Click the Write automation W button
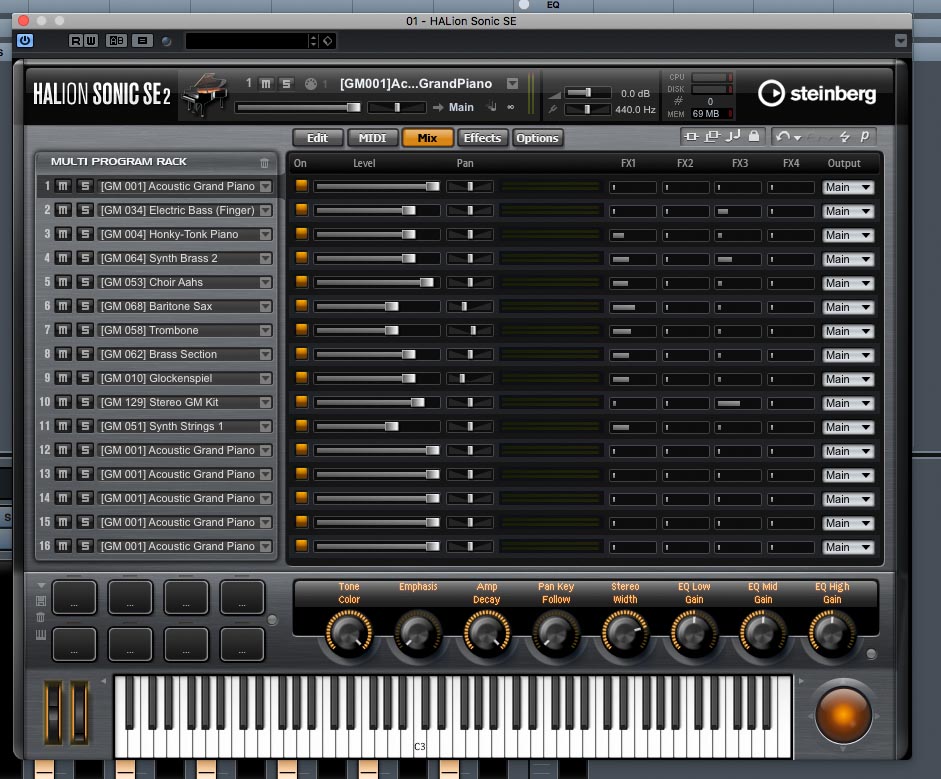The height and width of the screenshot is (779, 941). point(91,41)
